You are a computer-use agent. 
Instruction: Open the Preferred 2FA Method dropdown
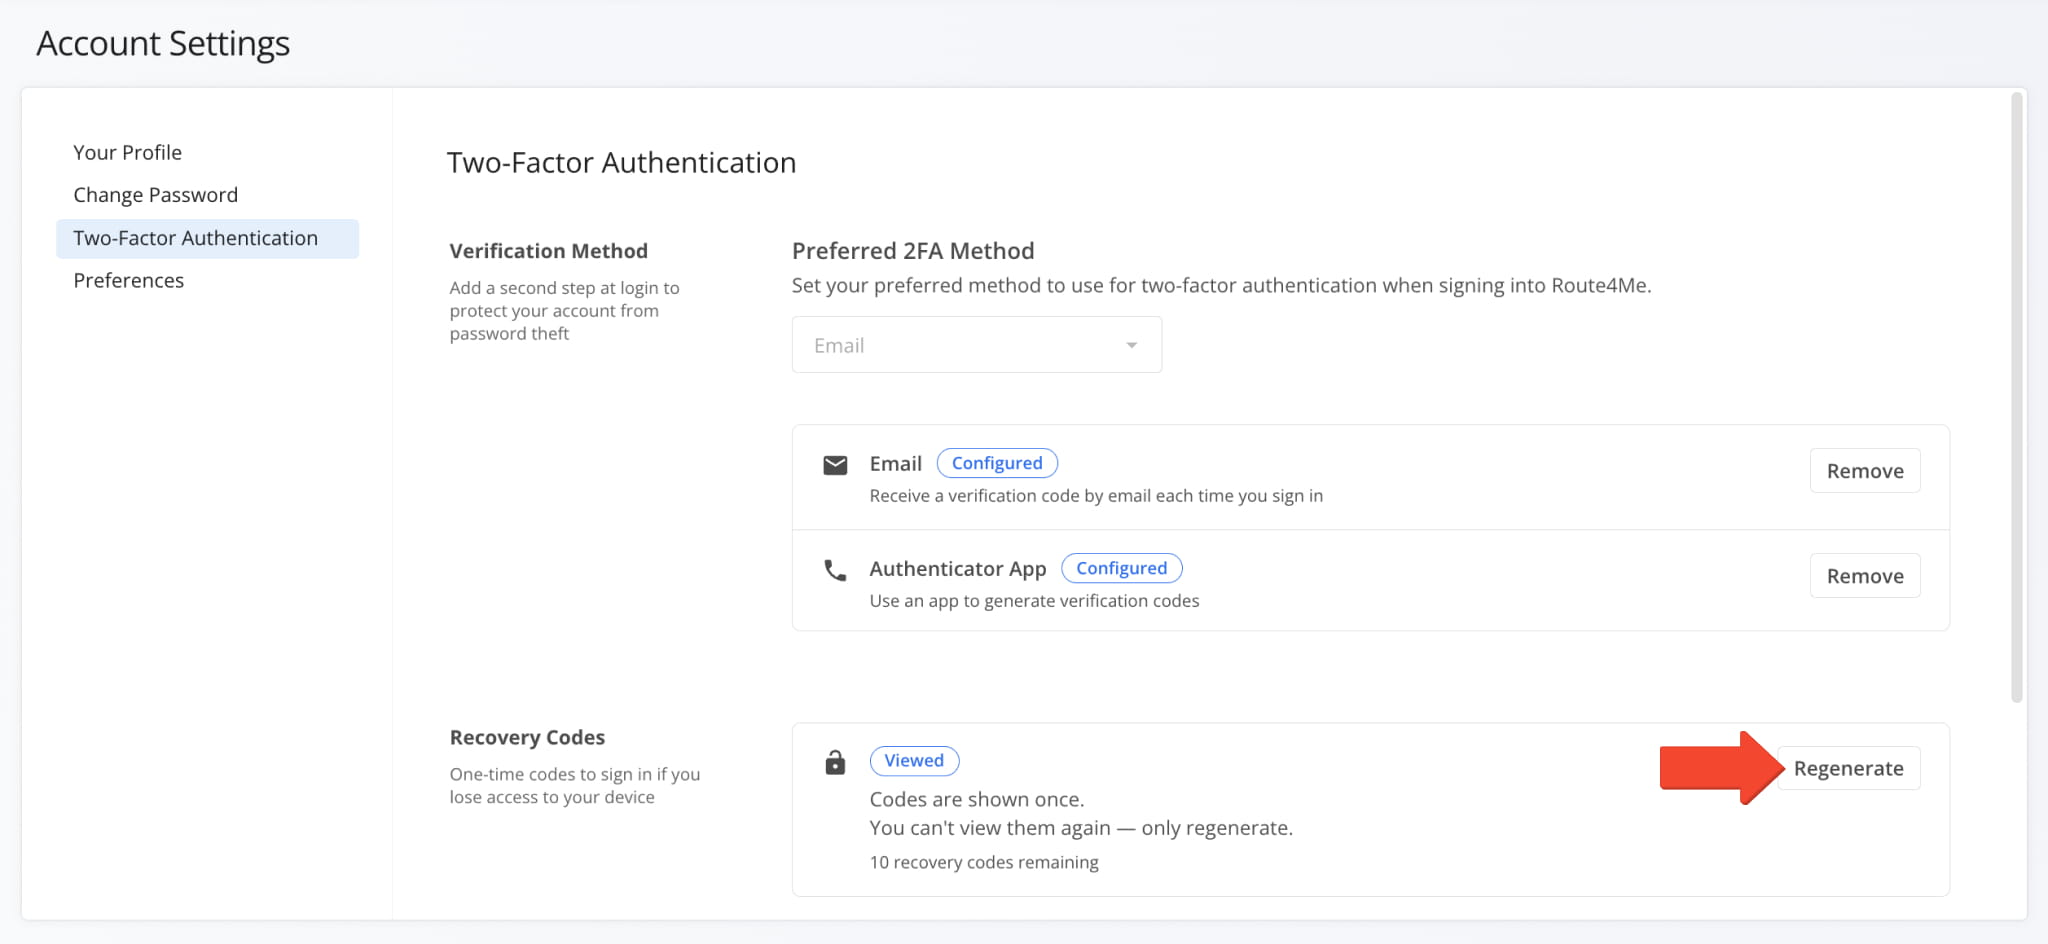(x=976, y=345)
